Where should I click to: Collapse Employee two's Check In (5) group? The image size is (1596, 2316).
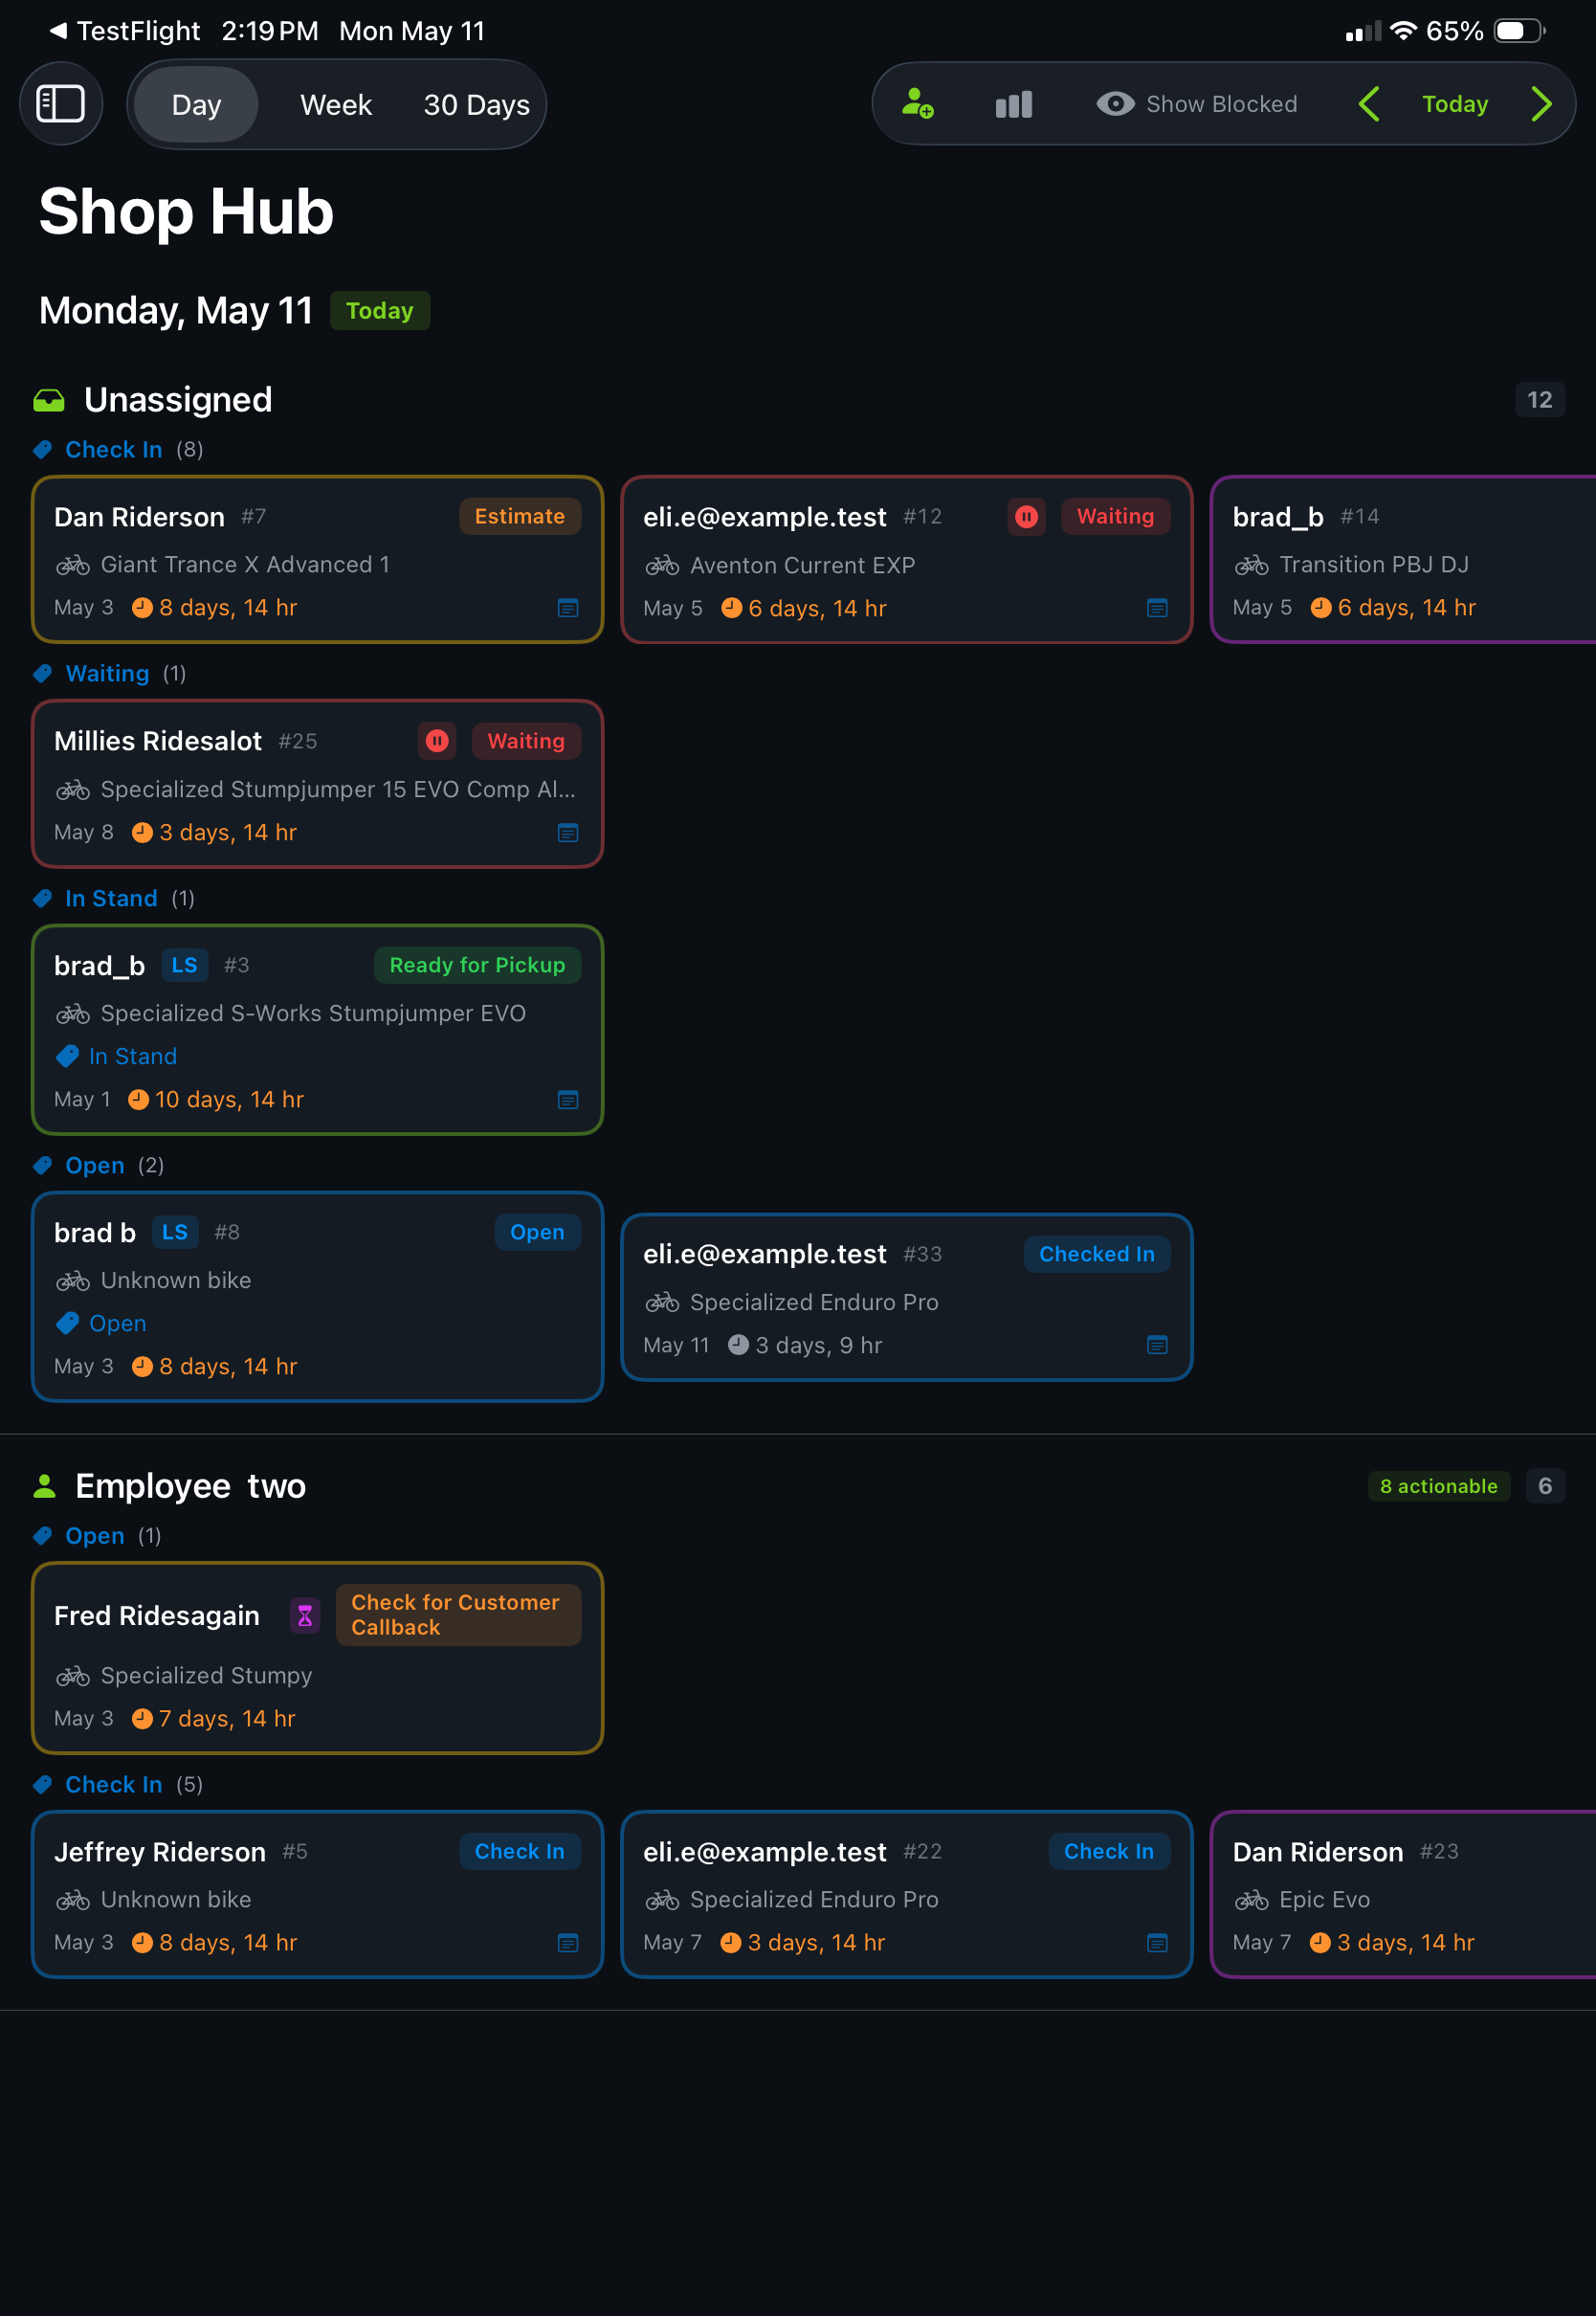(x=117, y=1784)
